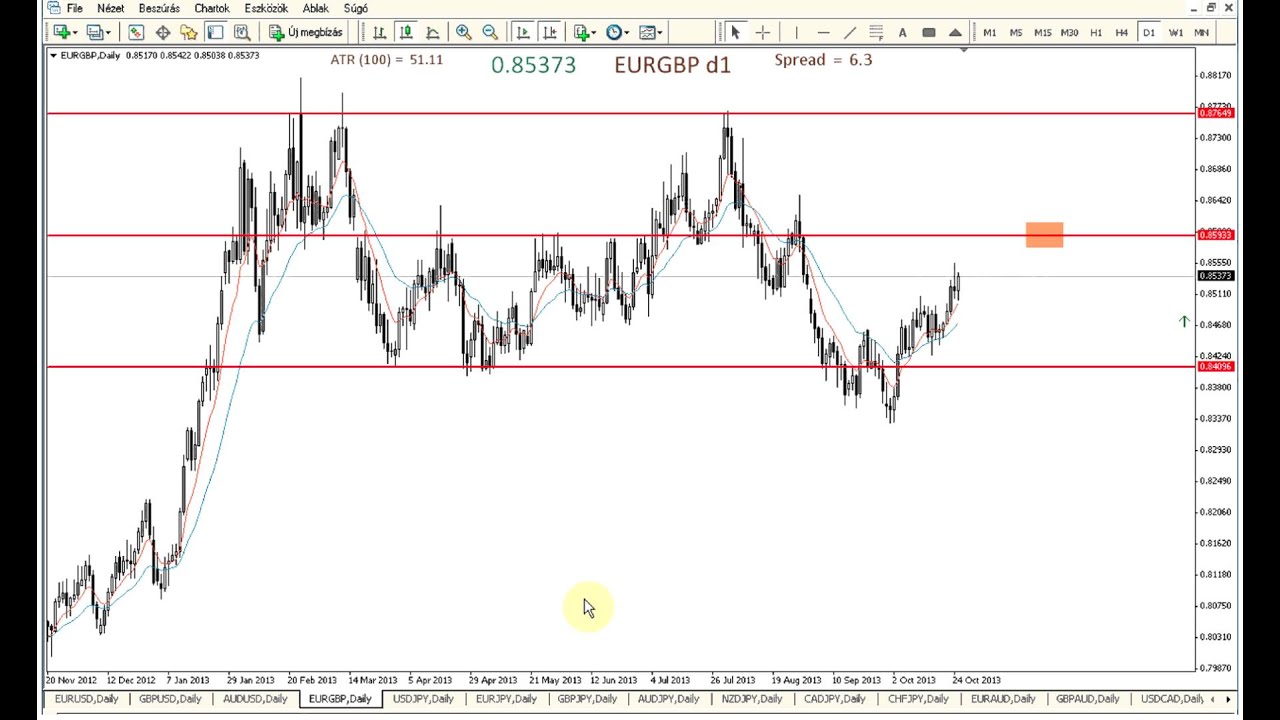Switch to the GBPUSD,Daily chart tab
This screenshot has height=720, width=1280.
[x=170, y=699]
